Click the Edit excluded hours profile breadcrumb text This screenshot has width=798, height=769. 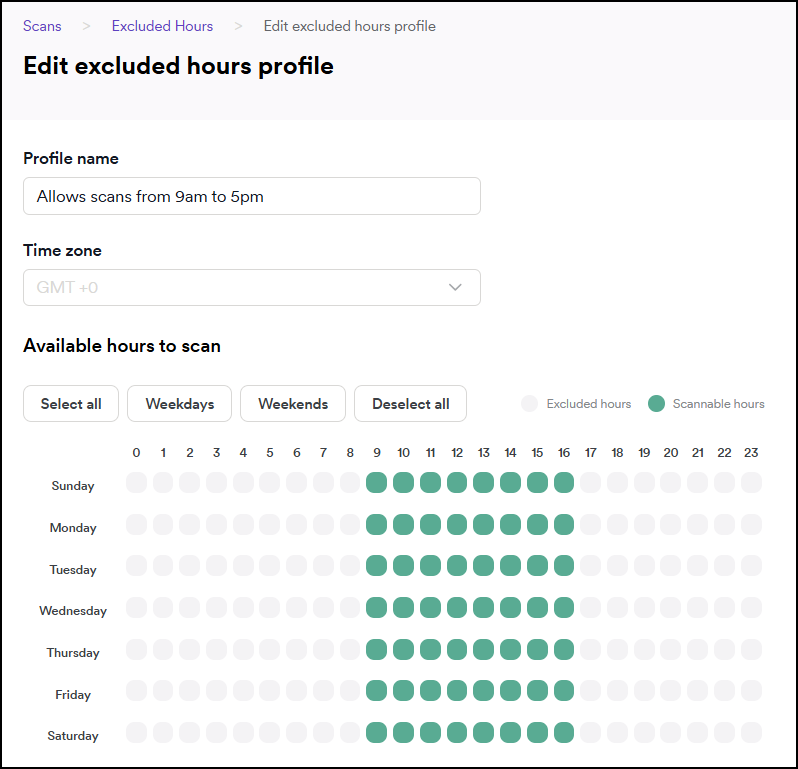pyautogui.click(x=350, y=26)
